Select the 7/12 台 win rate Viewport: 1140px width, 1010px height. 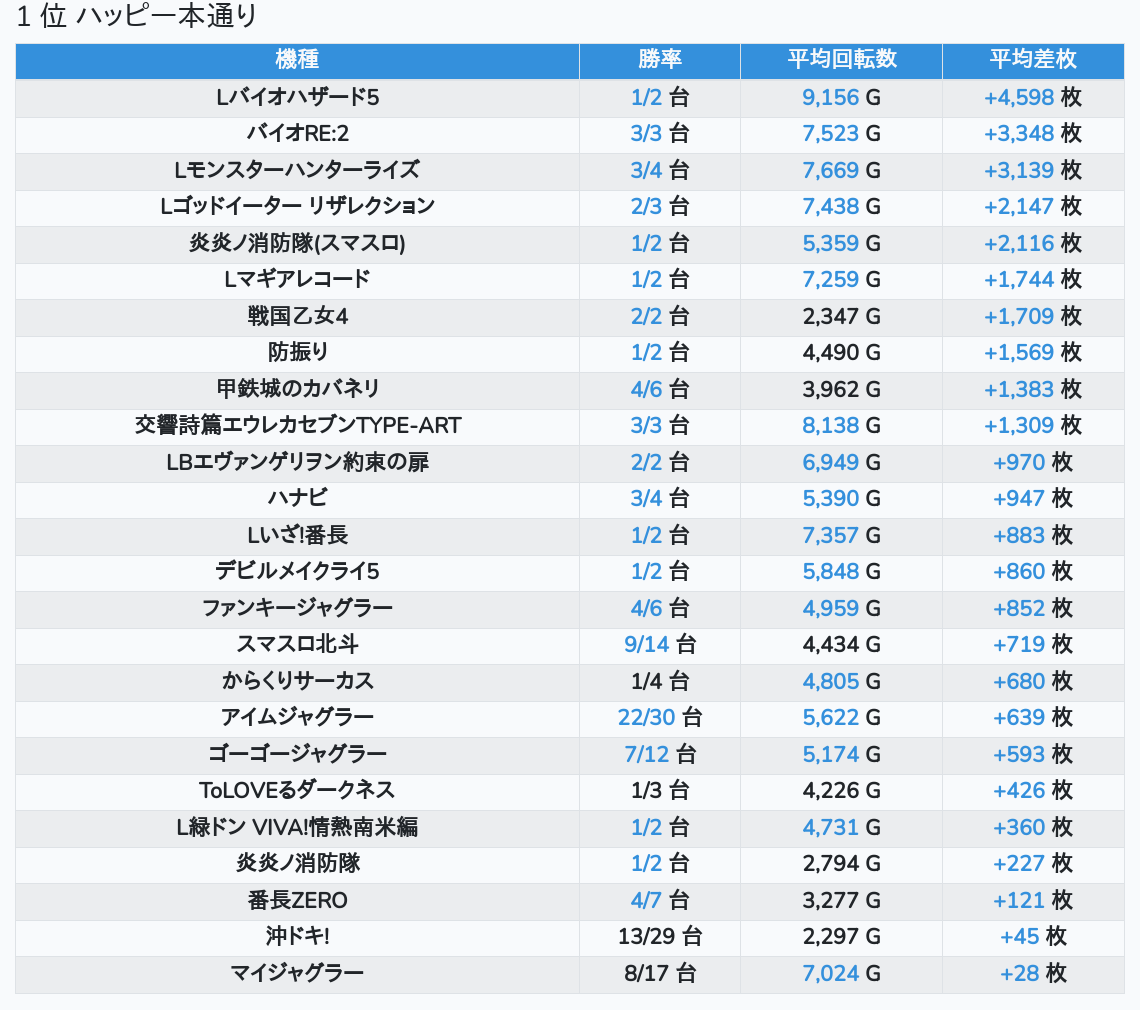point(659,754)
